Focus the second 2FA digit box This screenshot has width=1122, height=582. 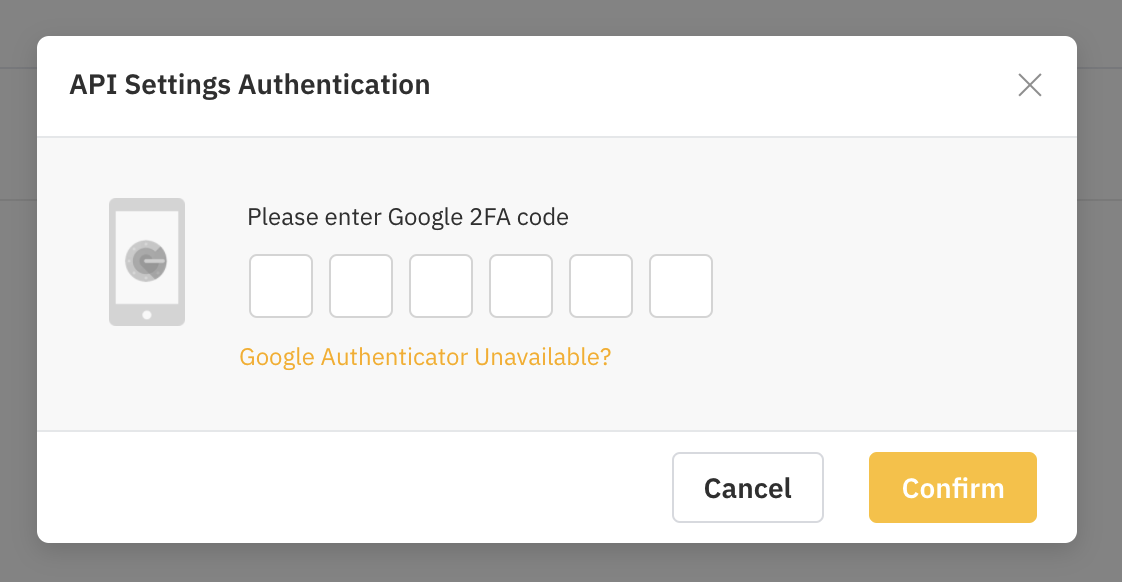click(361, 286)
